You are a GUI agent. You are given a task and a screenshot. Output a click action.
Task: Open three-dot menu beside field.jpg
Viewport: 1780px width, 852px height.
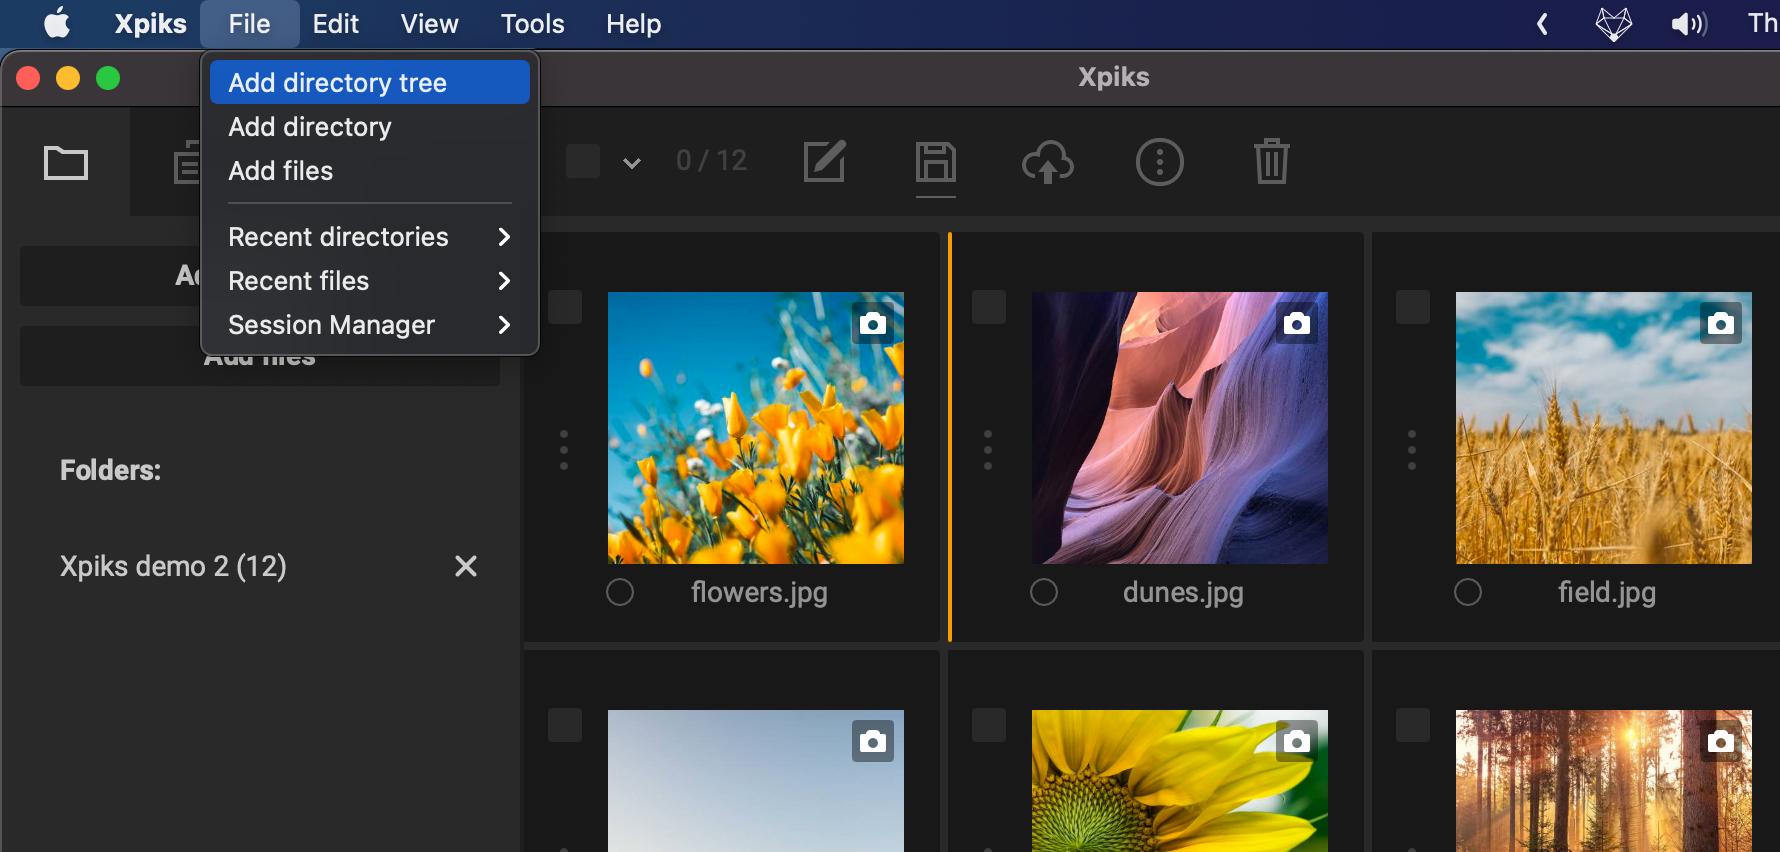[1412, 450]
